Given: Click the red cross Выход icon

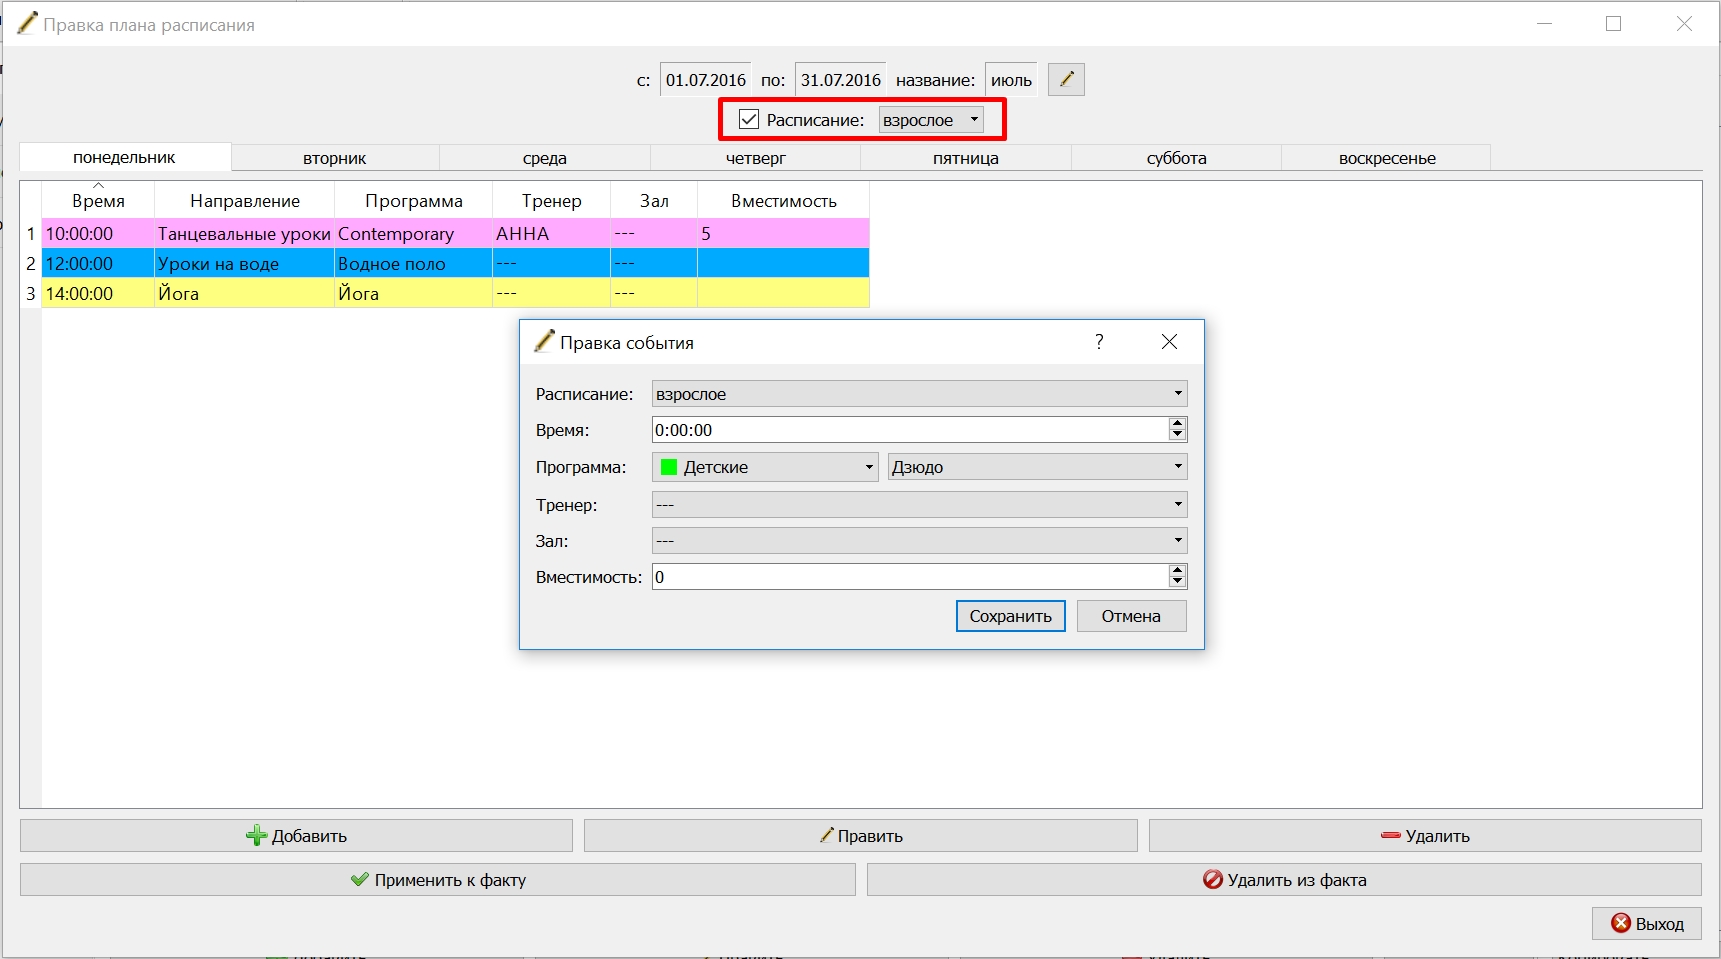Looking at the screenshot, I should (x=1621, y=923).
